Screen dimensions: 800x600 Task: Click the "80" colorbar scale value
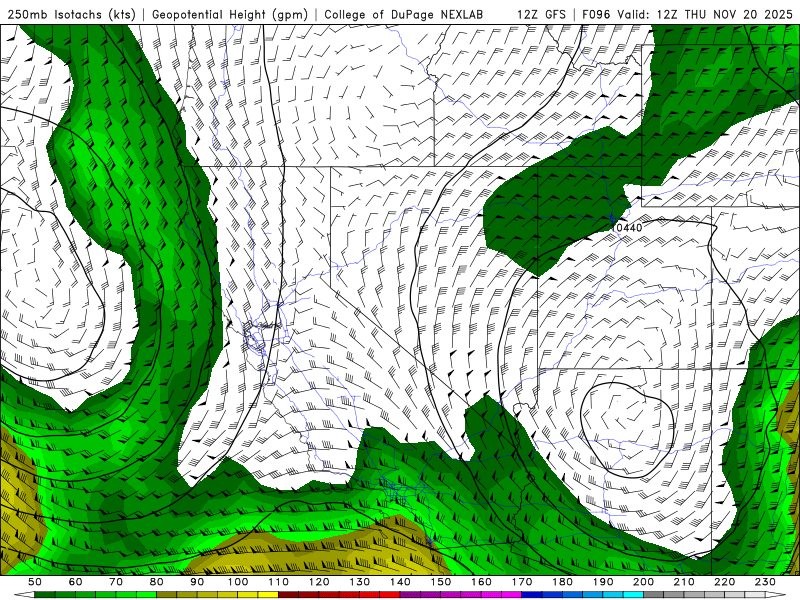point(157,582)
